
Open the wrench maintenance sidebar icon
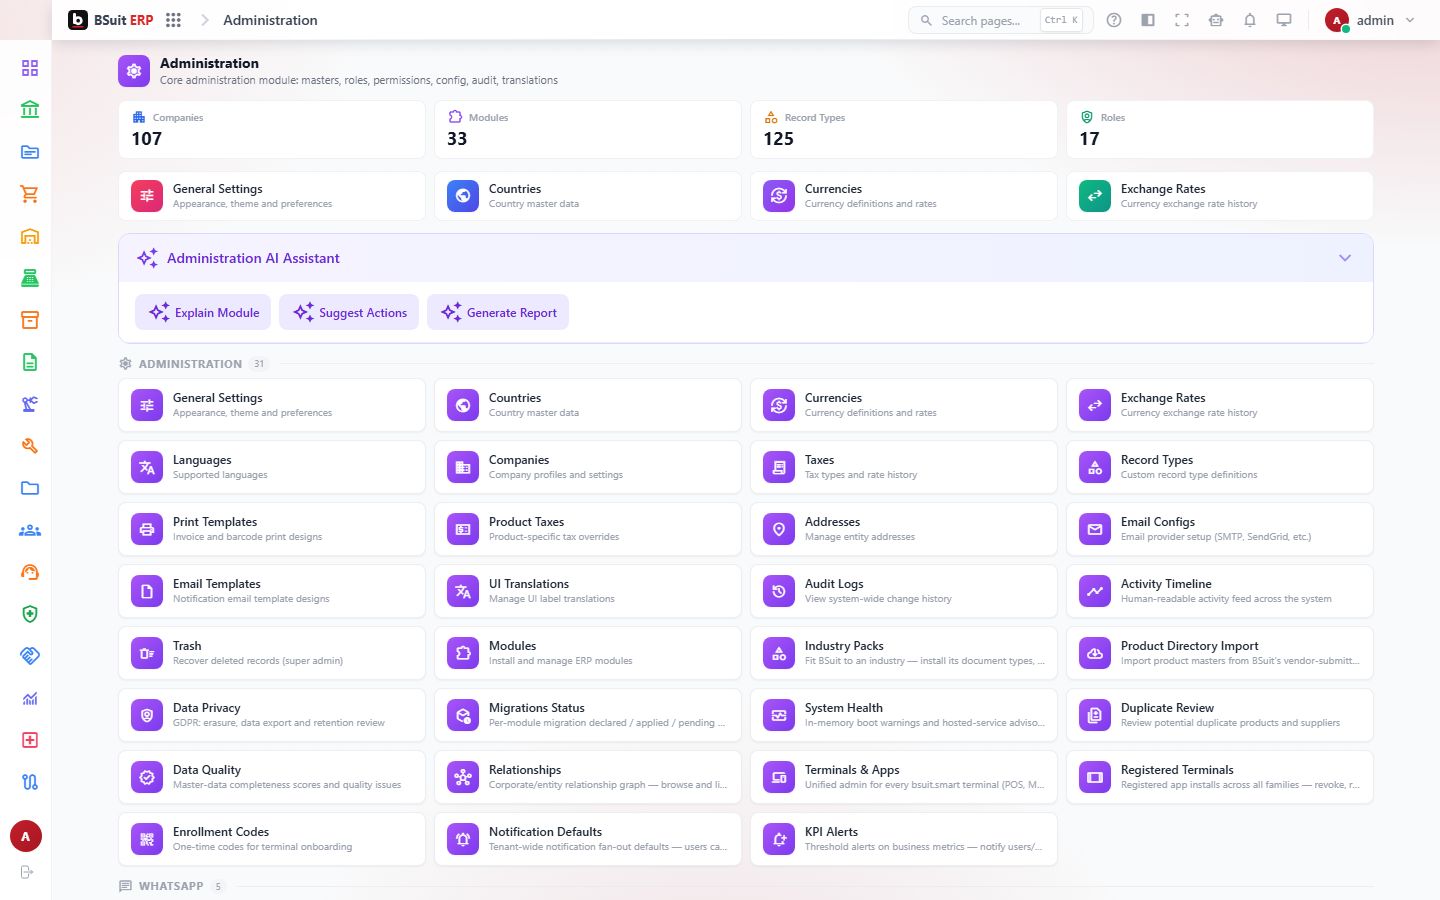pos(30,446)
